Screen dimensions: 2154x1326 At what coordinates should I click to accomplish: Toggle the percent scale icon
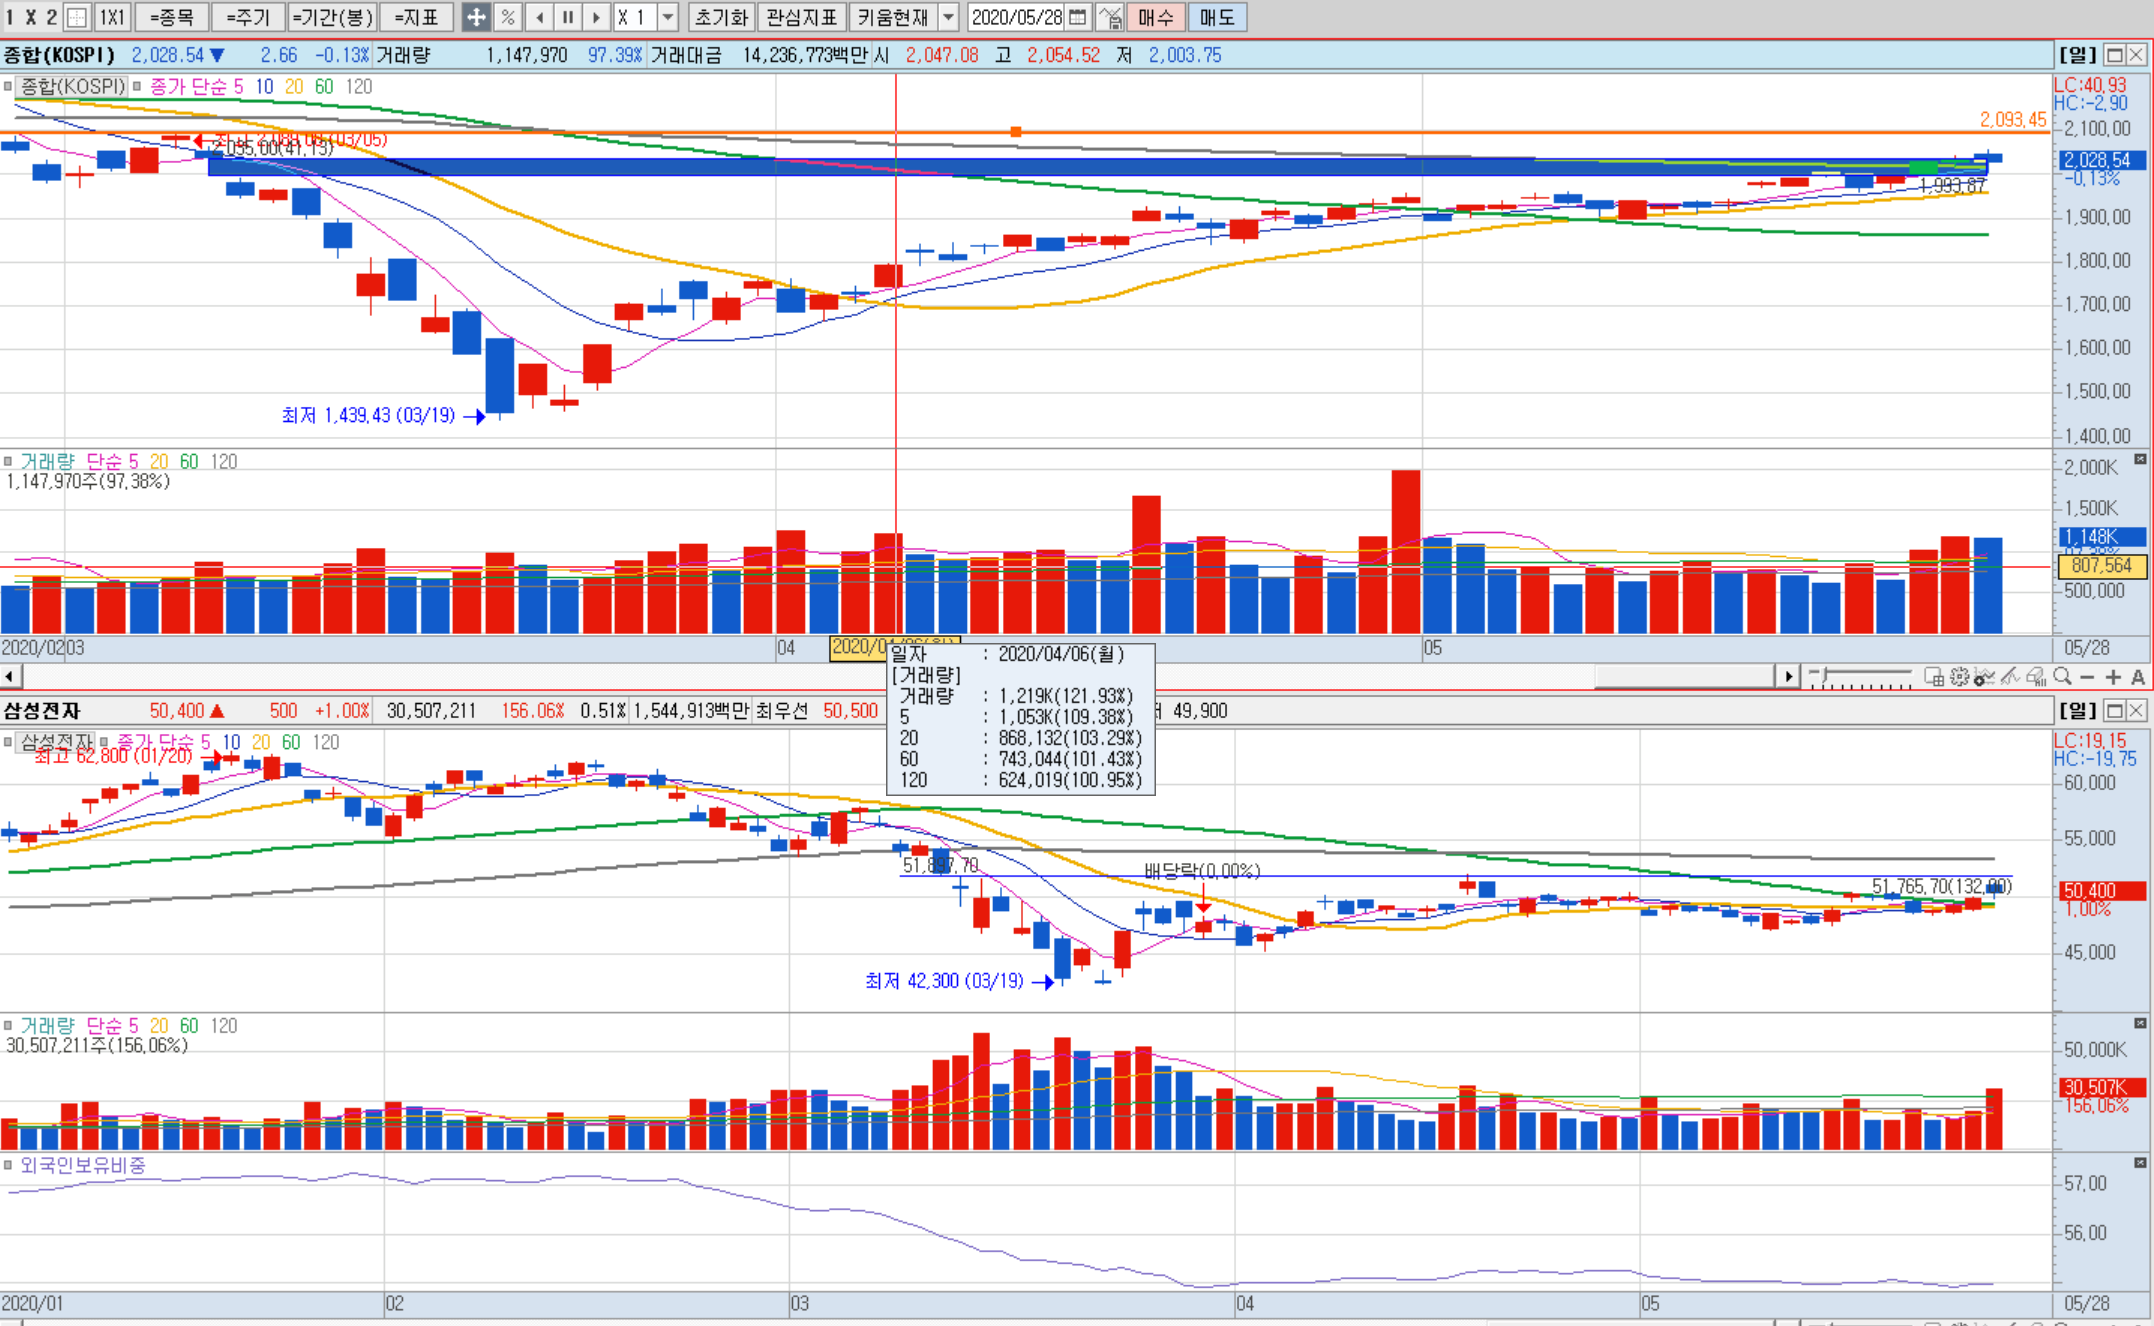point(508,17)
